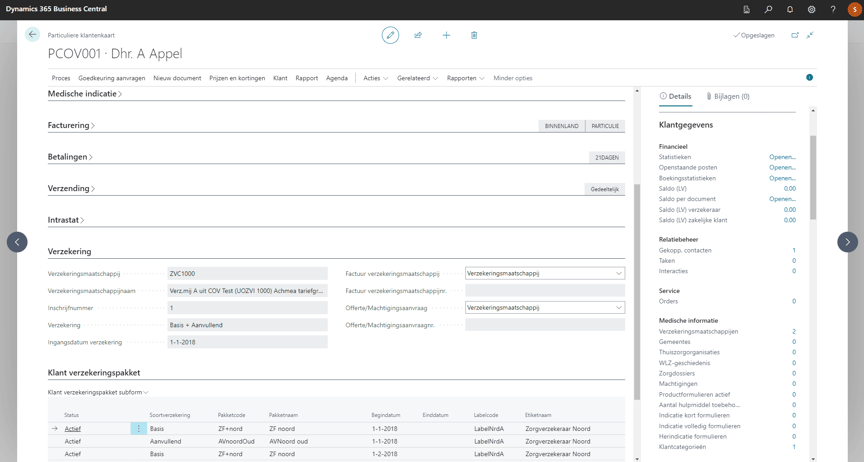This screenshot has height=462, width=864.
Task: Click the pencil edit icon
Action: [390, 35]
